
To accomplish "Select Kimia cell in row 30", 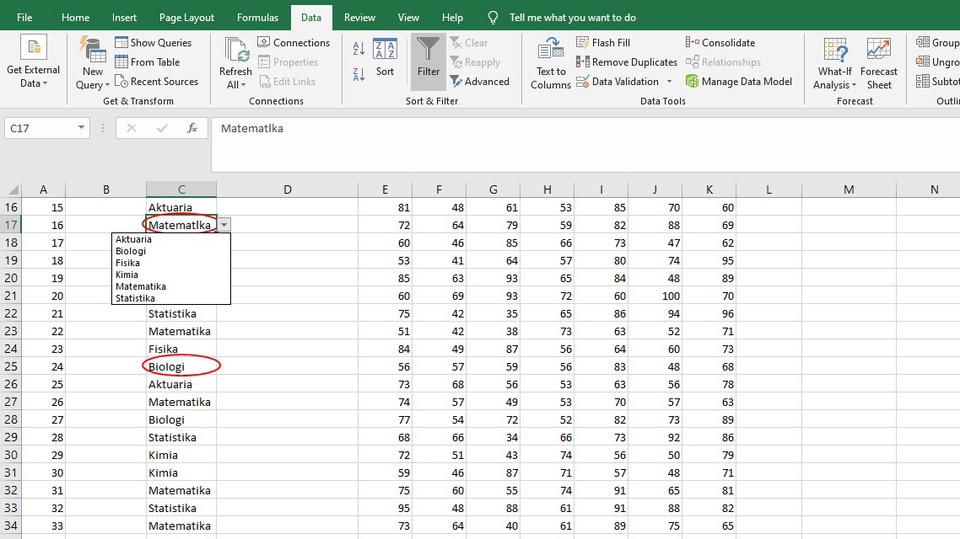I will (x=181, y=455).
